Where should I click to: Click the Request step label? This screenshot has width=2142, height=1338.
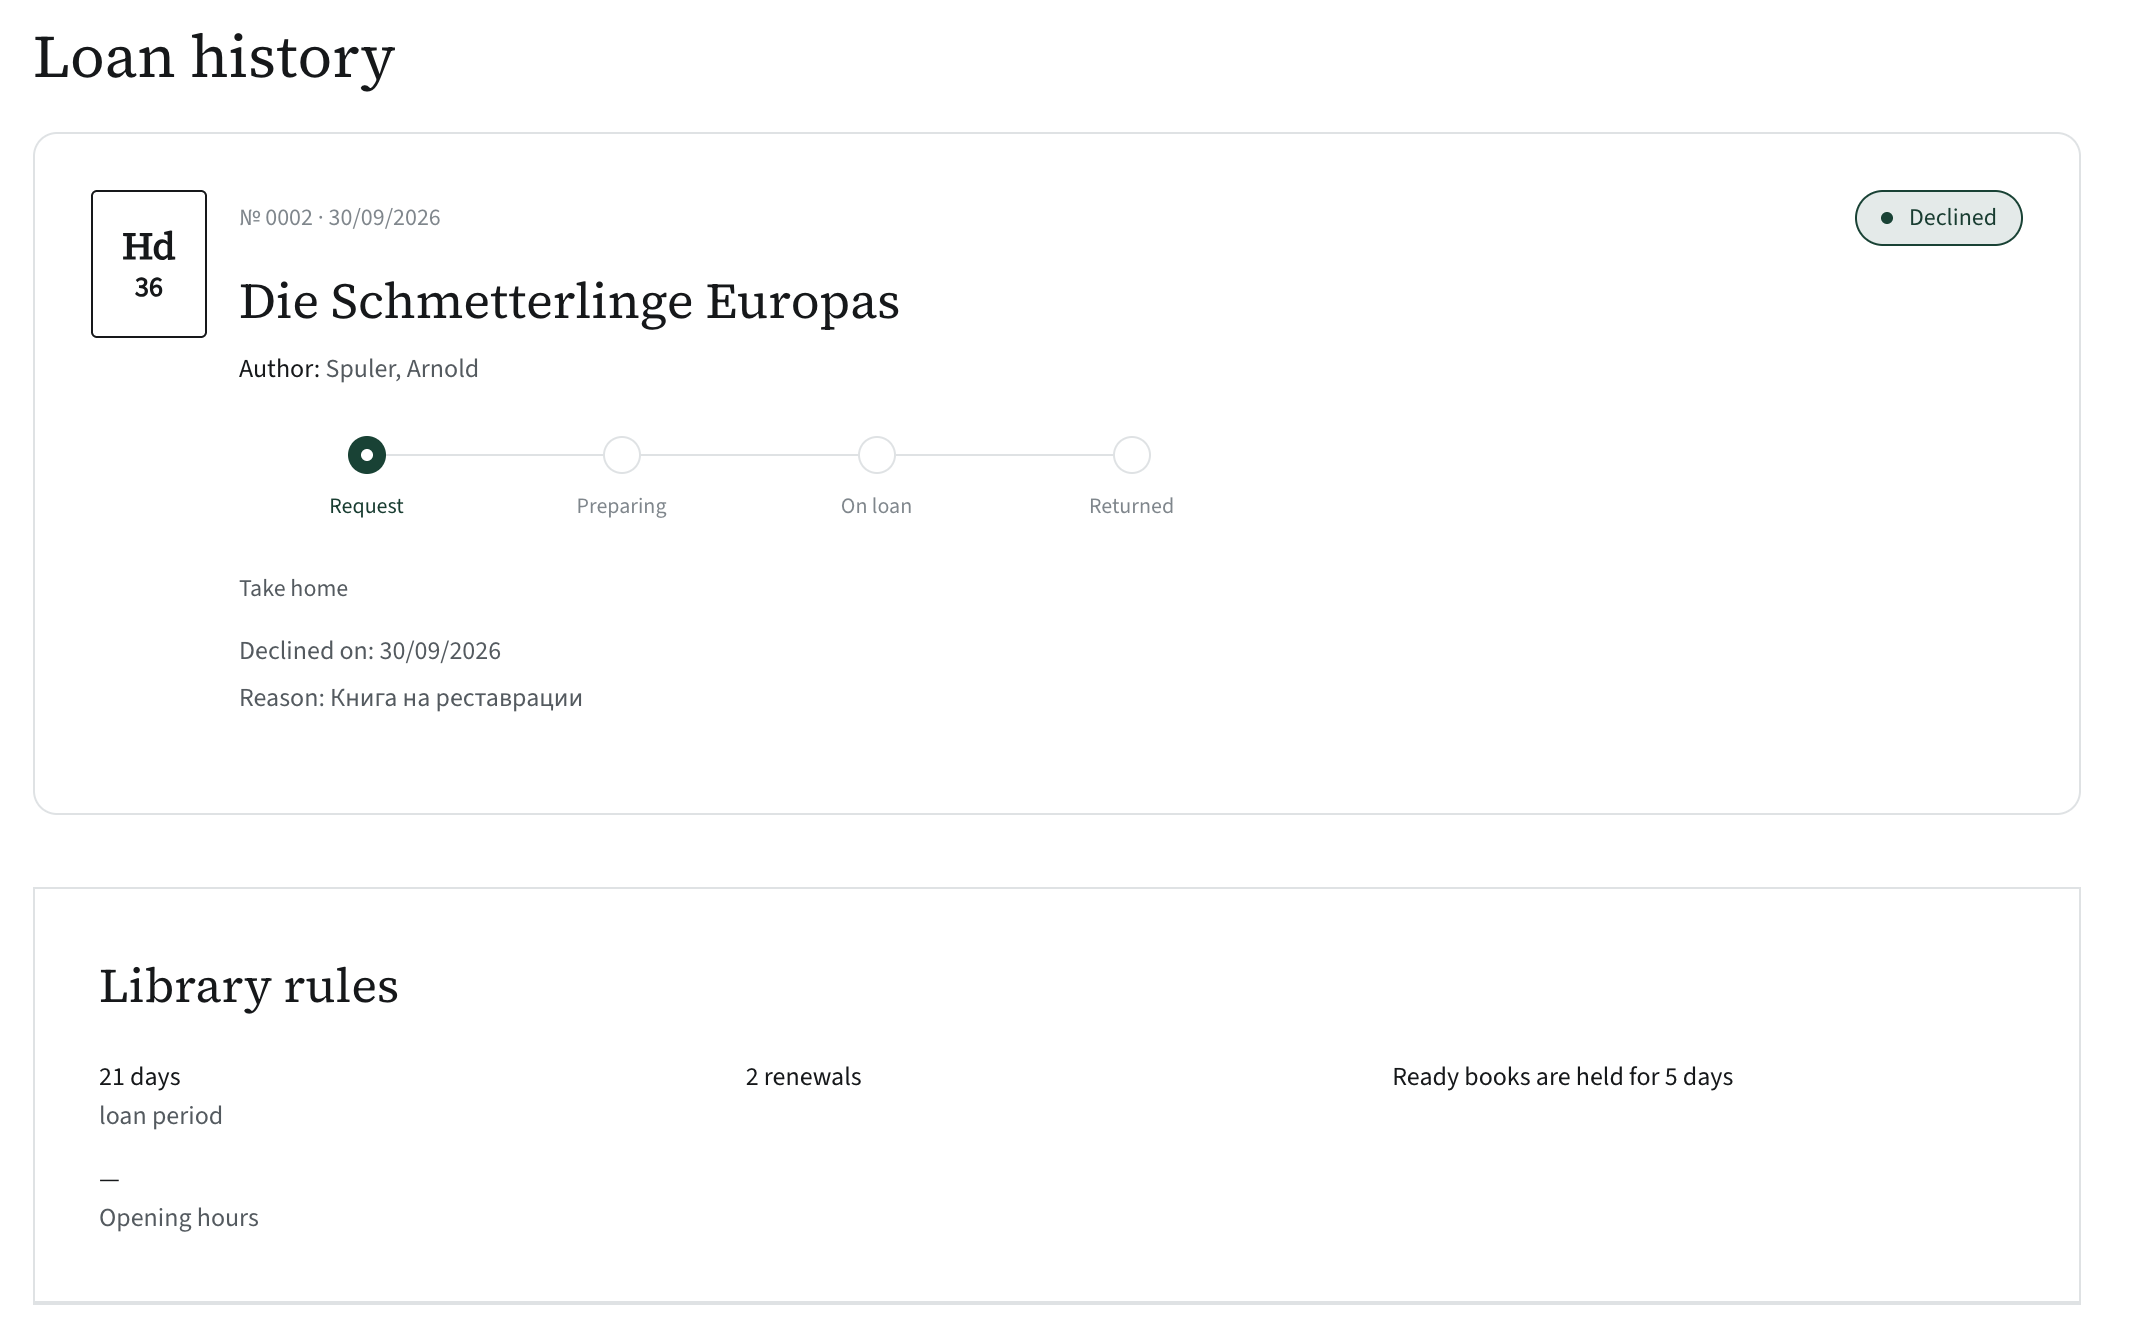point(366,506)
